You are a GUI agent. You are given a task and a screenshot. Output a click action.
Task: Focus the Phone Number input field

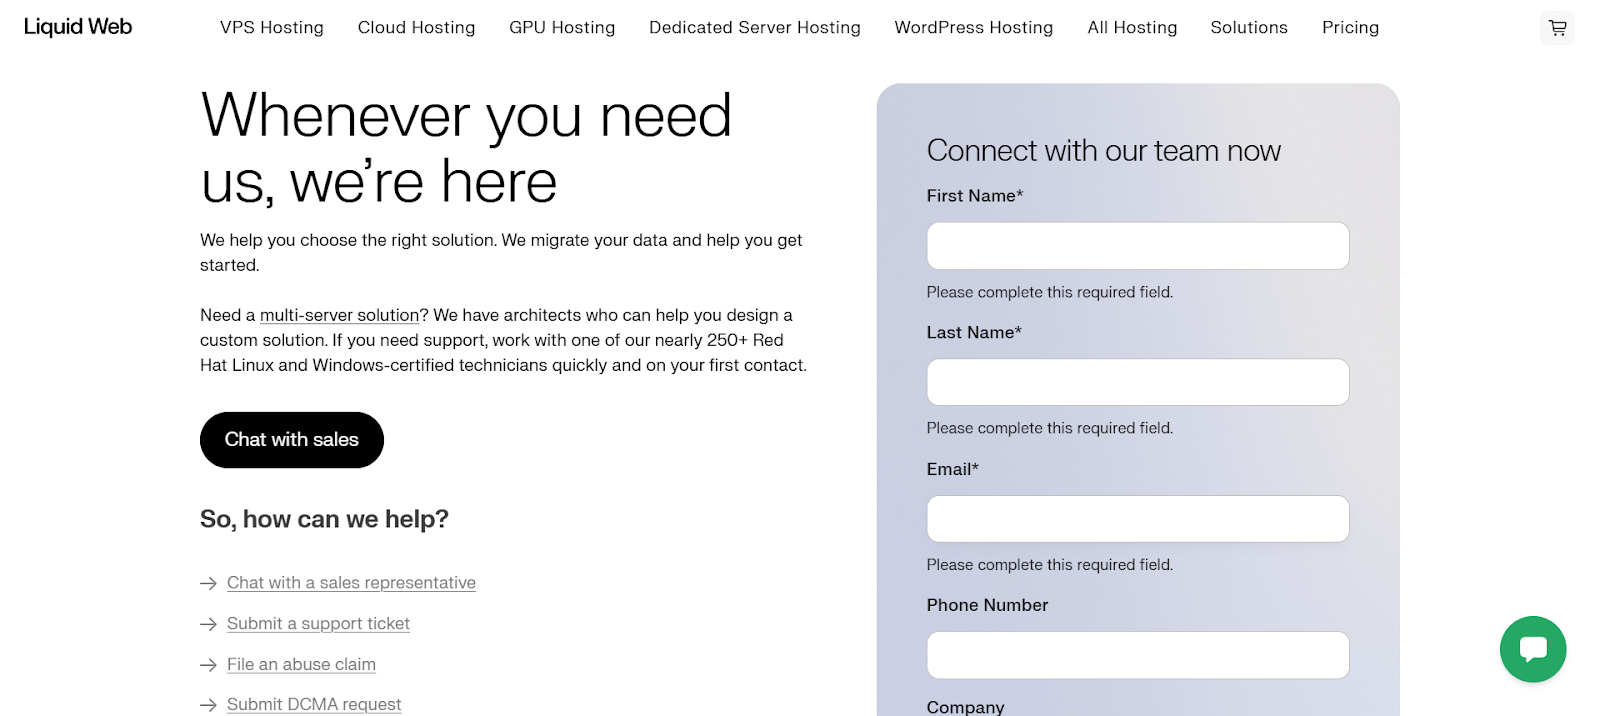(1138, 655)
